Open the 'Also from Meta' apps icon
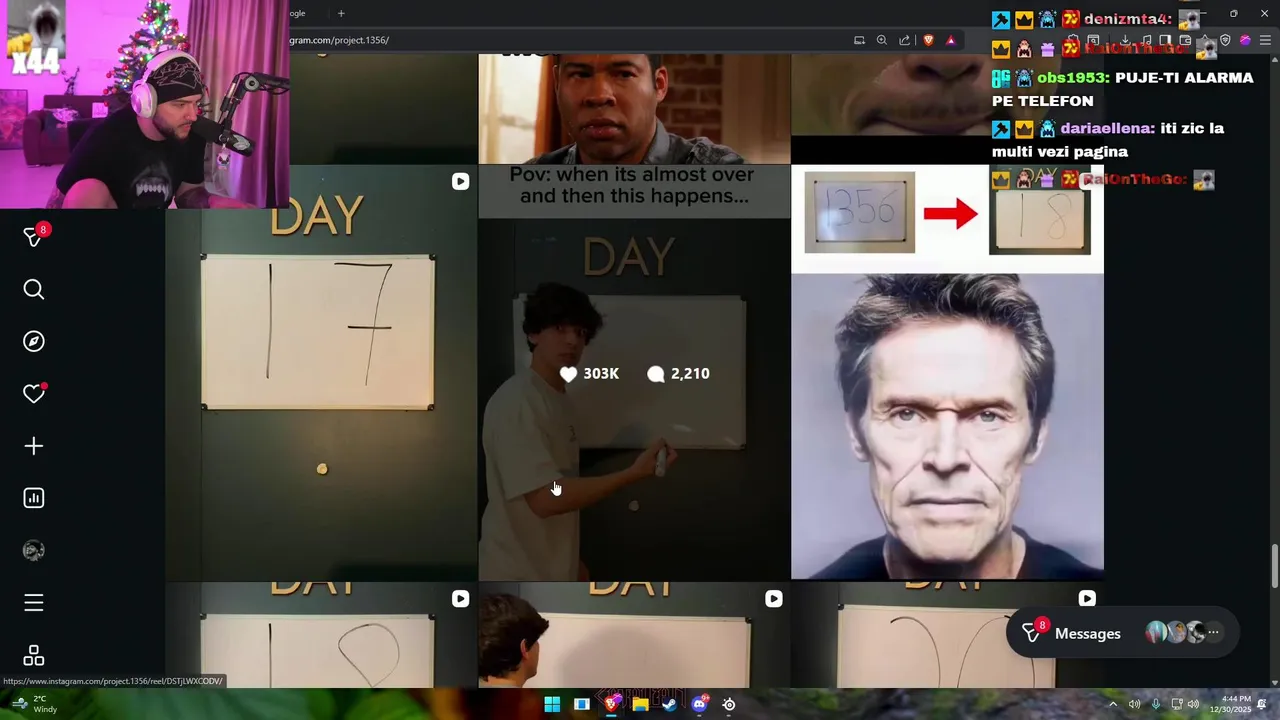The height and width of the screenshot is (720, 1280). coord(34,655)
